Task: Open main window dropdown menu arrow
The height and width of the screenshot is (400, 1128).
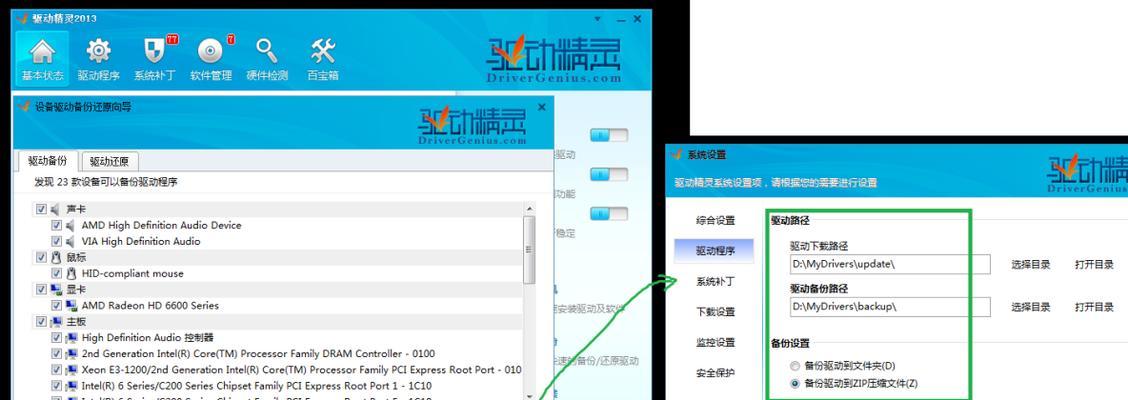Action: [597, 19]
